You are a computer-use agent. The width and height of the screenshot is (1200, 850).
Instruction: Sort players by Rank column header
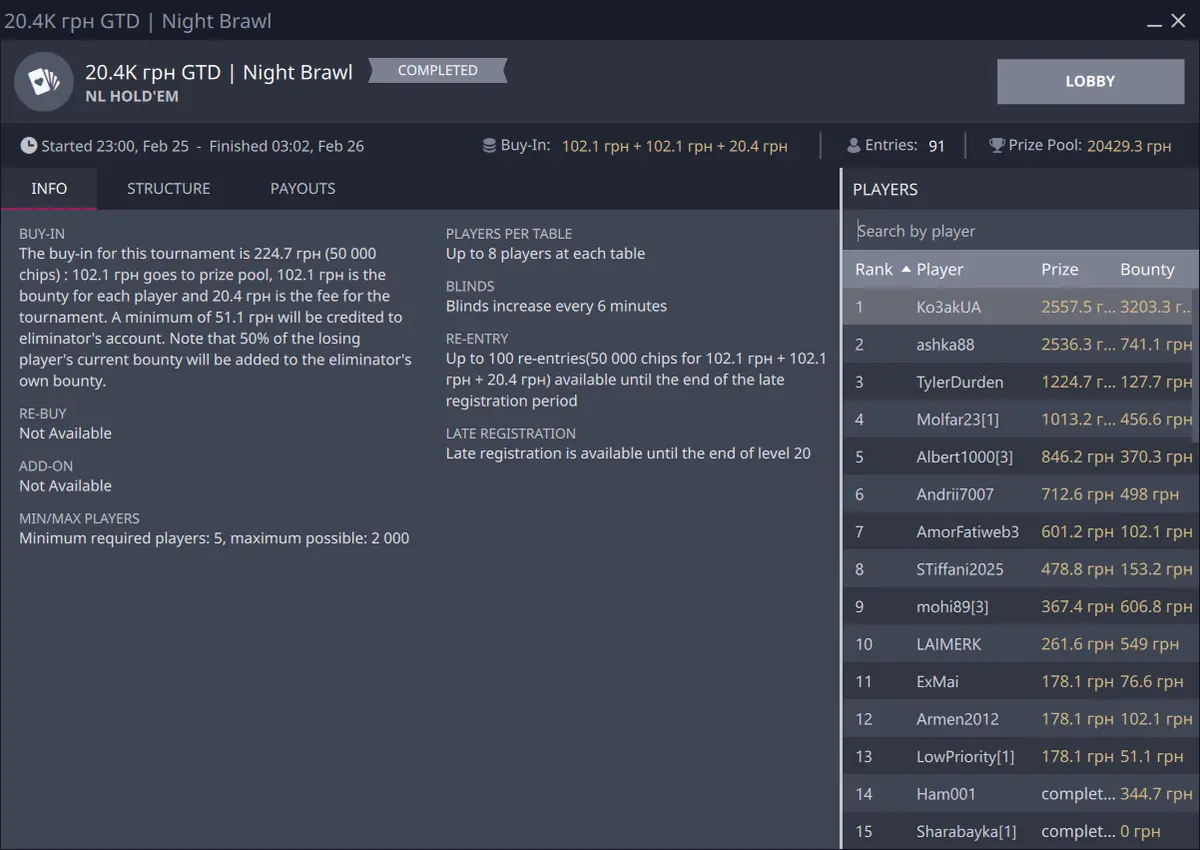click(874, 269)
